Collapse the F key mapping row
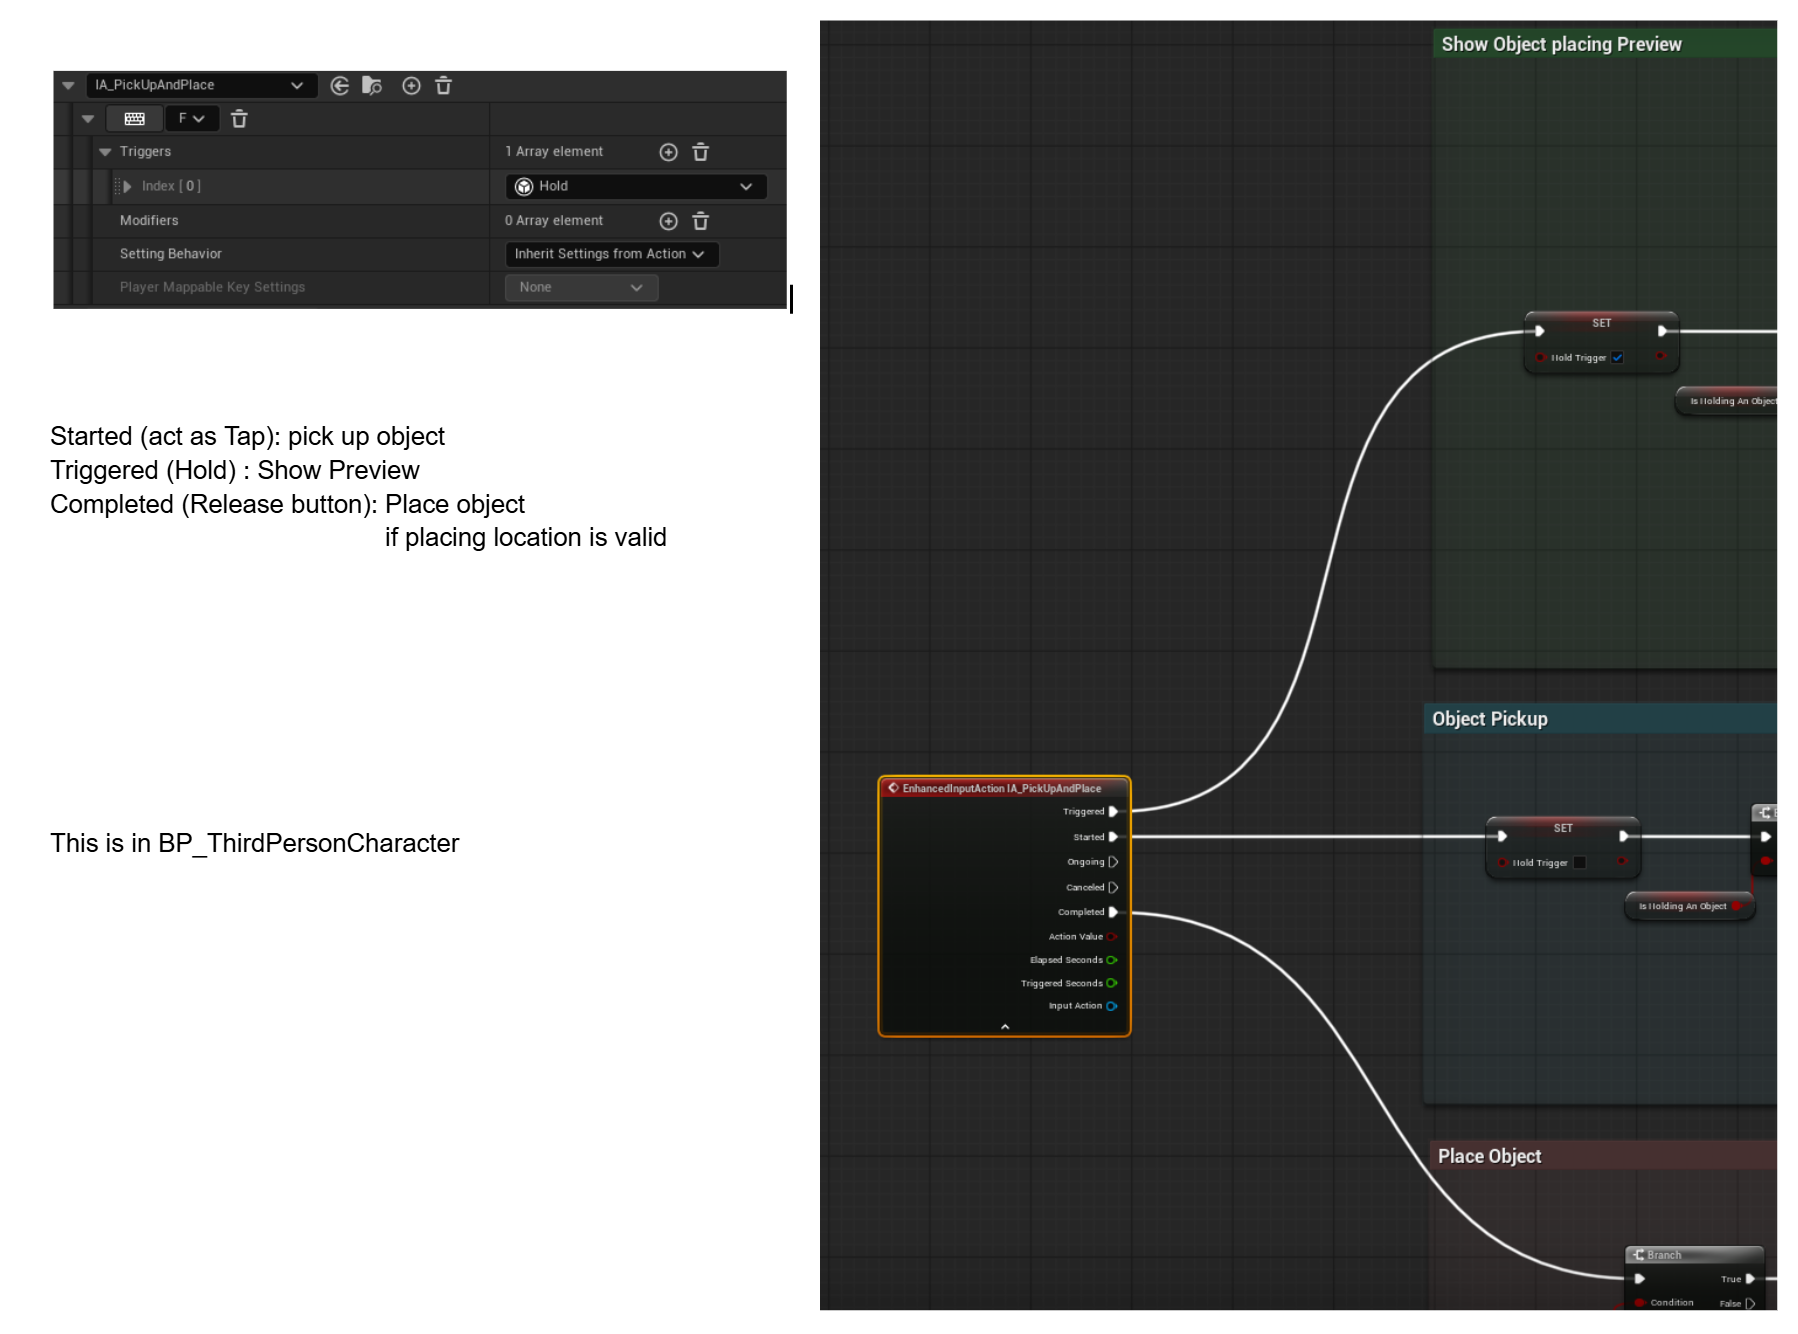 88,119
